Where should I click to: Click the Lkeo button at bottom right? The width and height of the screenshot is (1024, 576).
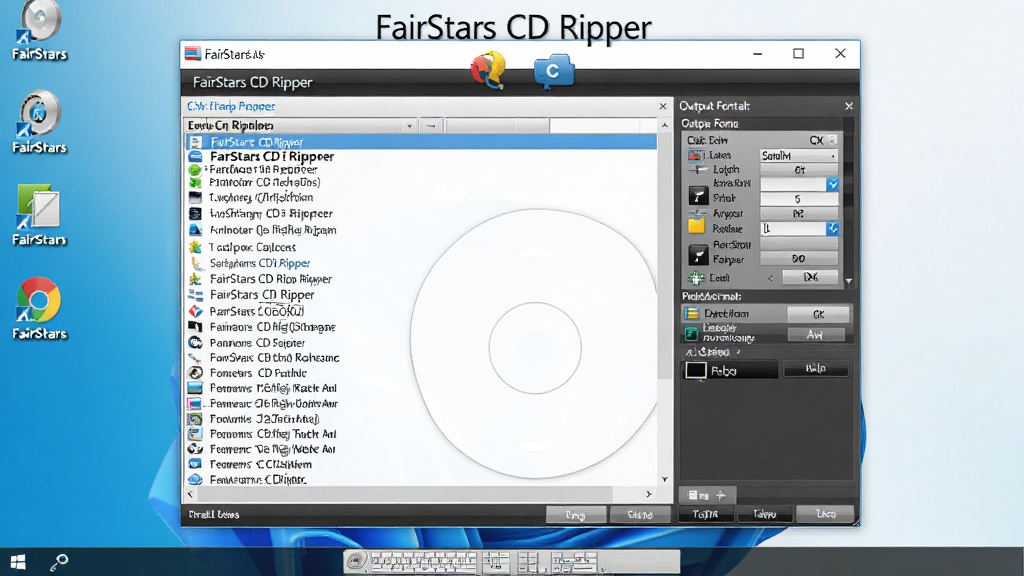[x=825, y=515]
